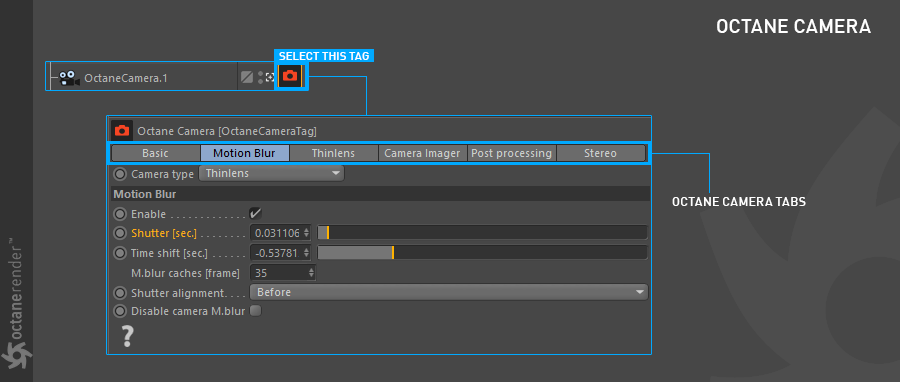Select the OctaneCamera.1 object name

click(126, 78)
